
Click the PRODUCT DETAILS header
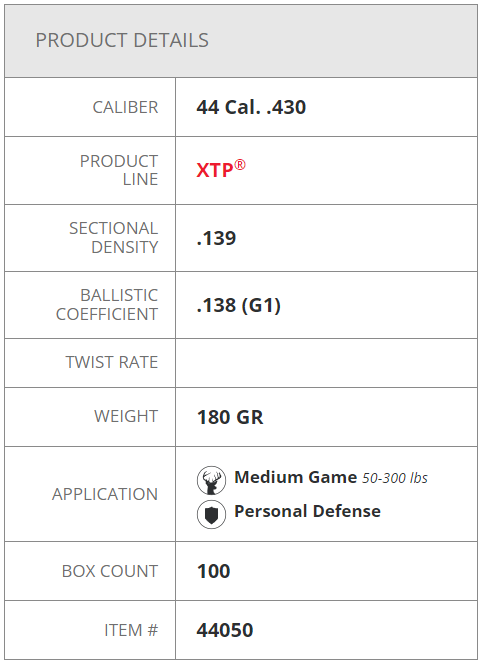click(x=122, y=41)
